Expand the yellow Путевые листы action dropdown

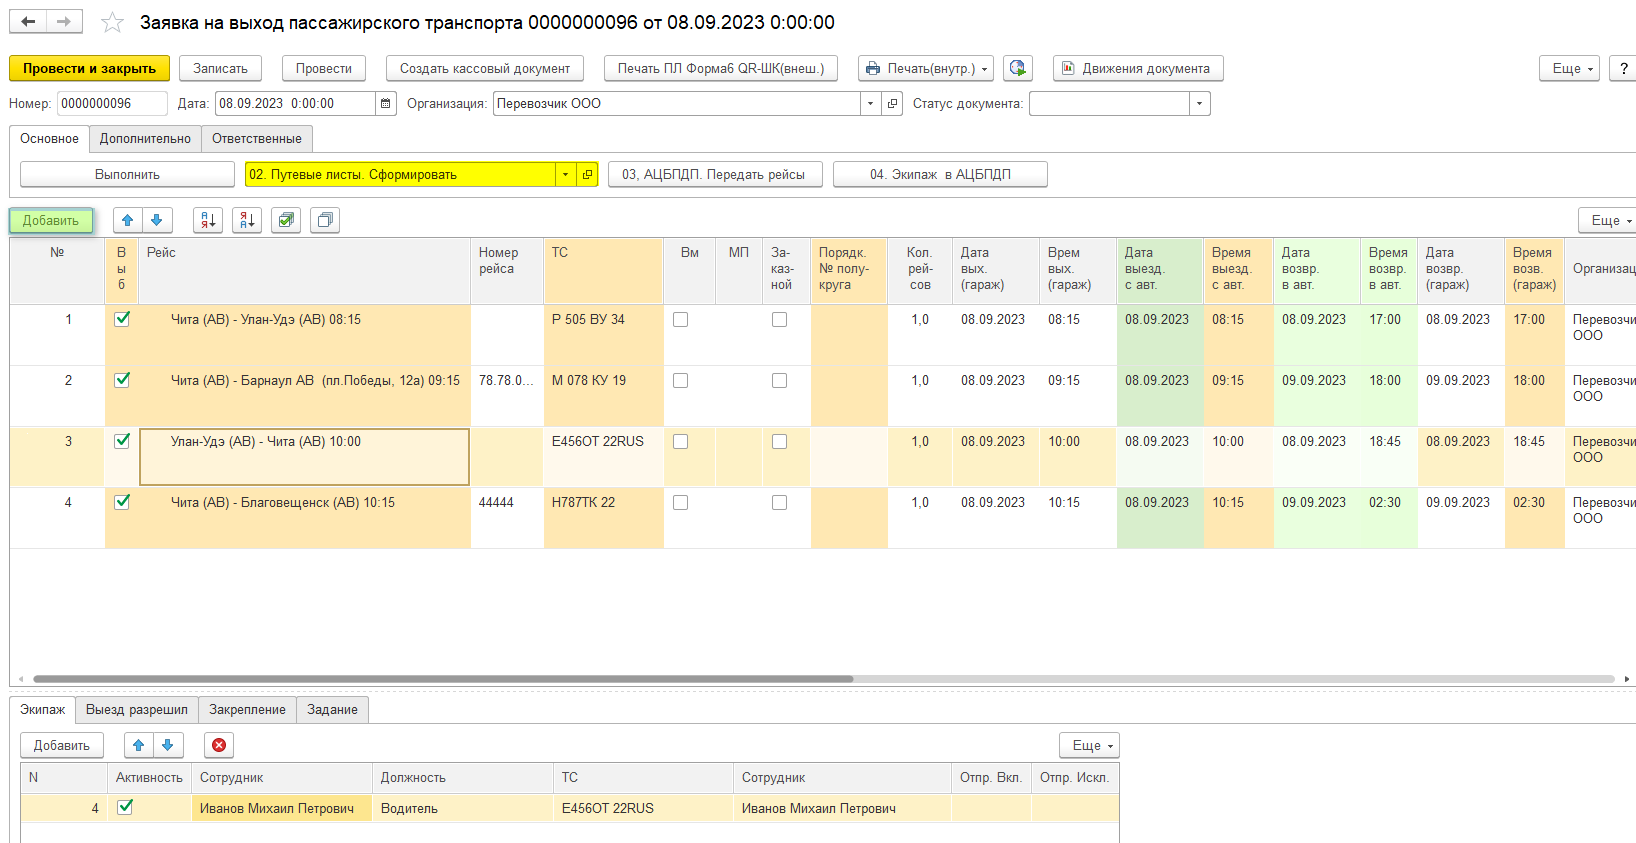click(x=566, y=175)
